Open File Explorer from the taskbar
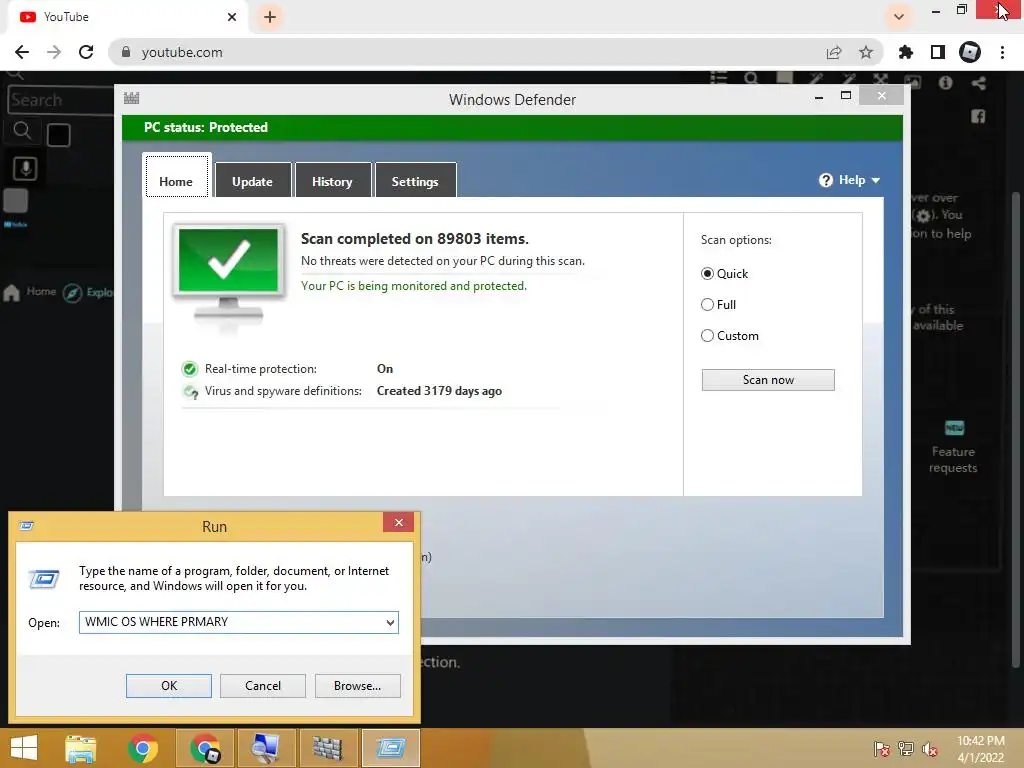The height and width of the screenshot is (768, 1024). pyautogui.click(x=81, y=748)
